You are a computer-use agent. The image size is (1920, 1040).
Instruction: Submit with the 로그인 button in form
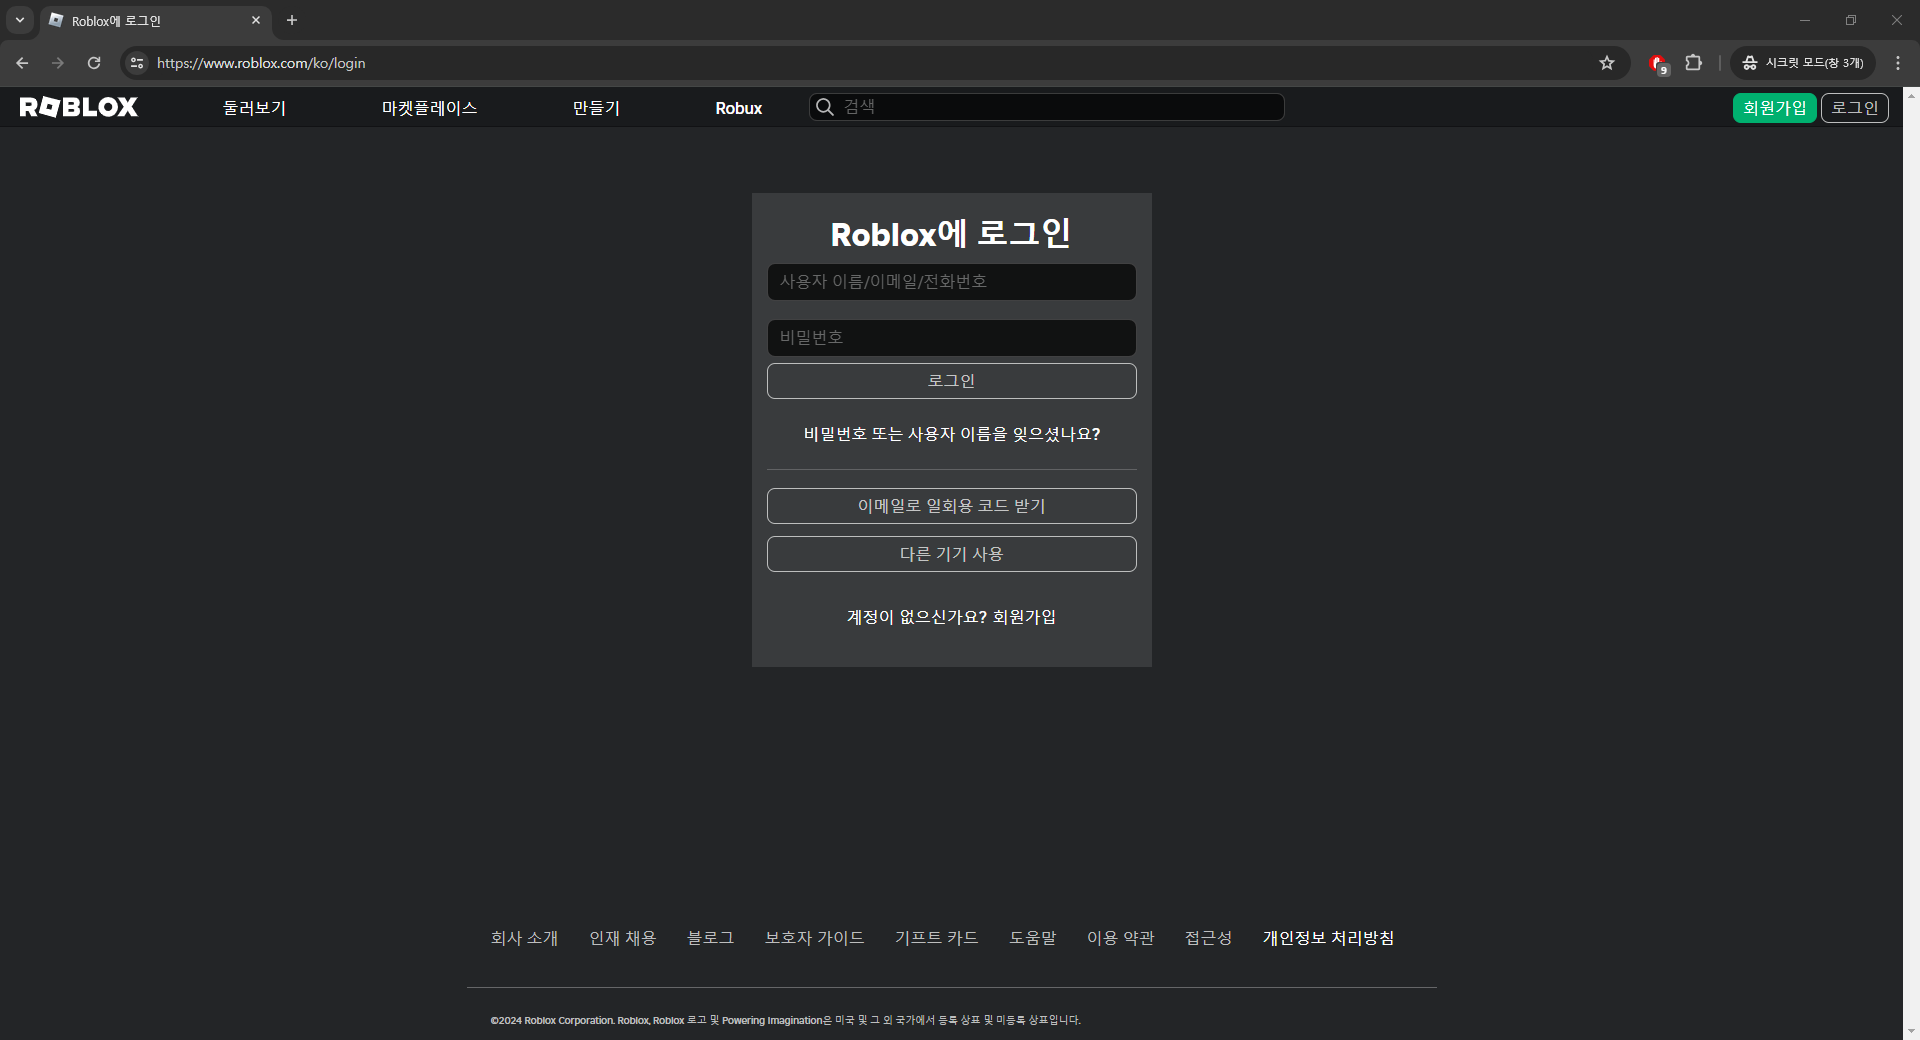952,381
